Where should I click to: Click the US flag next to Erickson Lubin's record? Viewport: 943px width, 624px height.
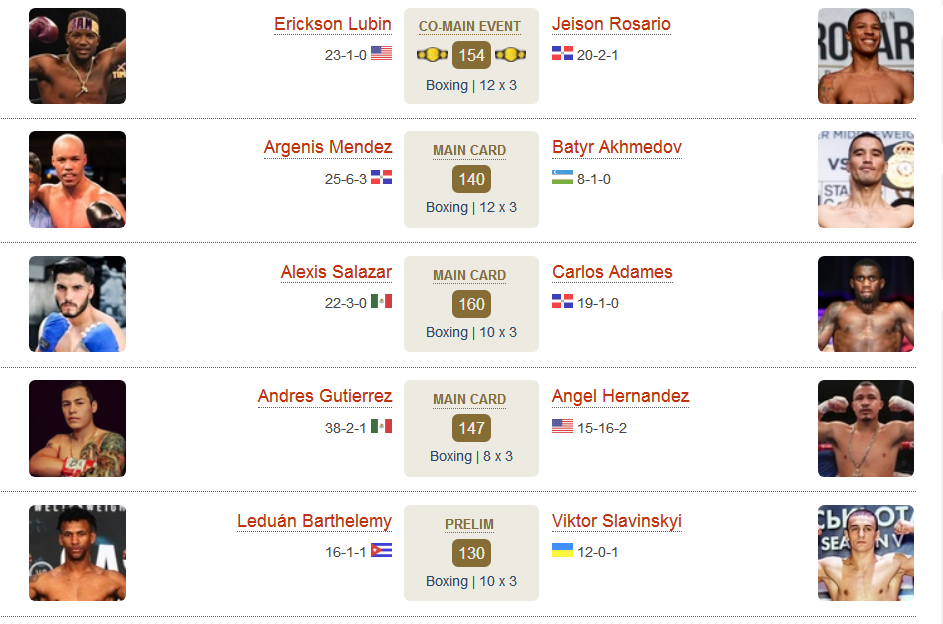point(381,54)
